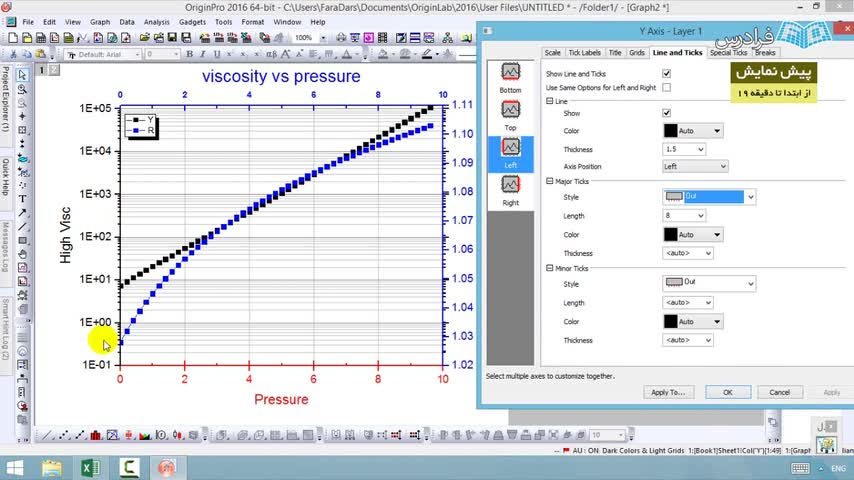Switch to the Special Ticks tab

[728, 53]
